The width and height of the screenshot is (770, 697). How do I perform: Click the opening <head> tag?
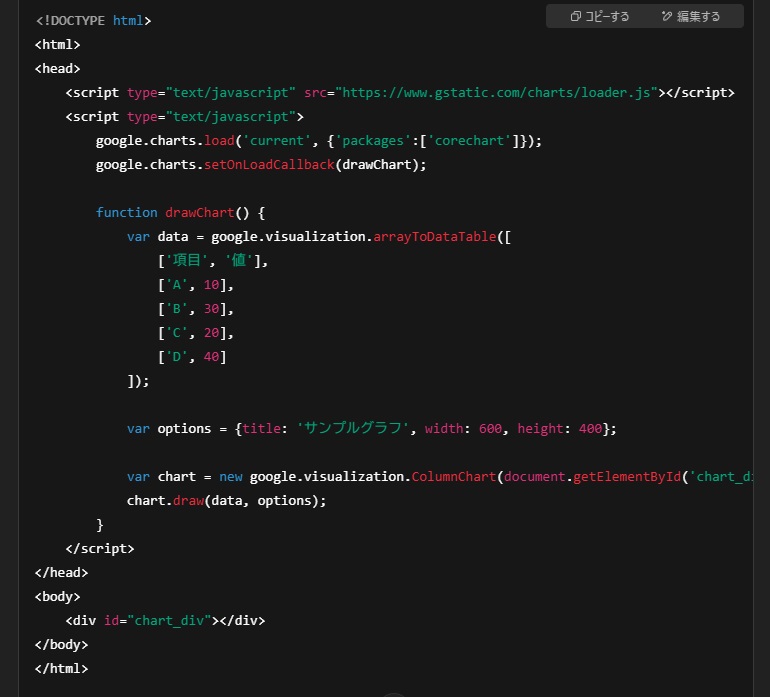point(57,68)
